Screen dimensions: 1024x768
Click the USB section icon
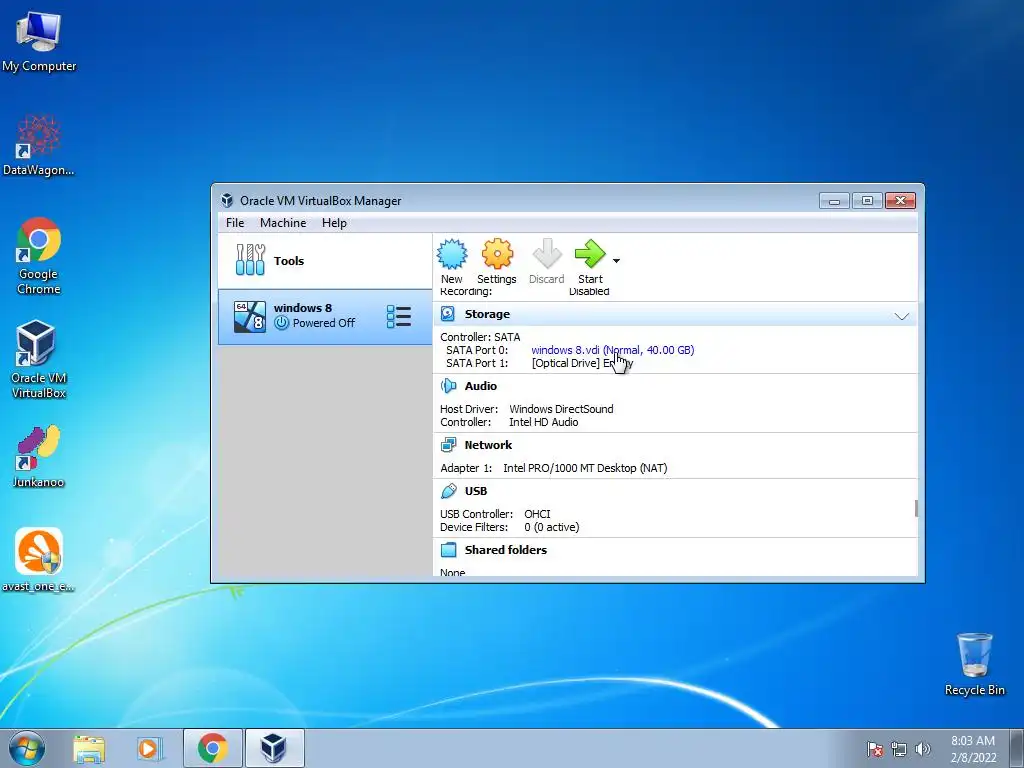[x=448, y=491]
